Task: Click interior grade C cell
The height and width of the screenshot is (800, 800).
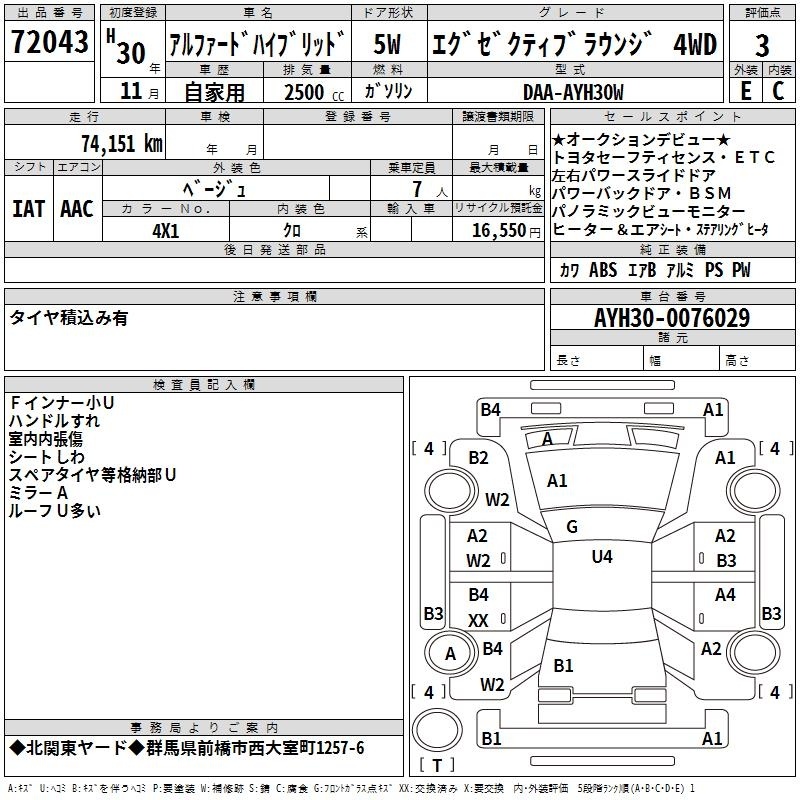Action: 779,89
